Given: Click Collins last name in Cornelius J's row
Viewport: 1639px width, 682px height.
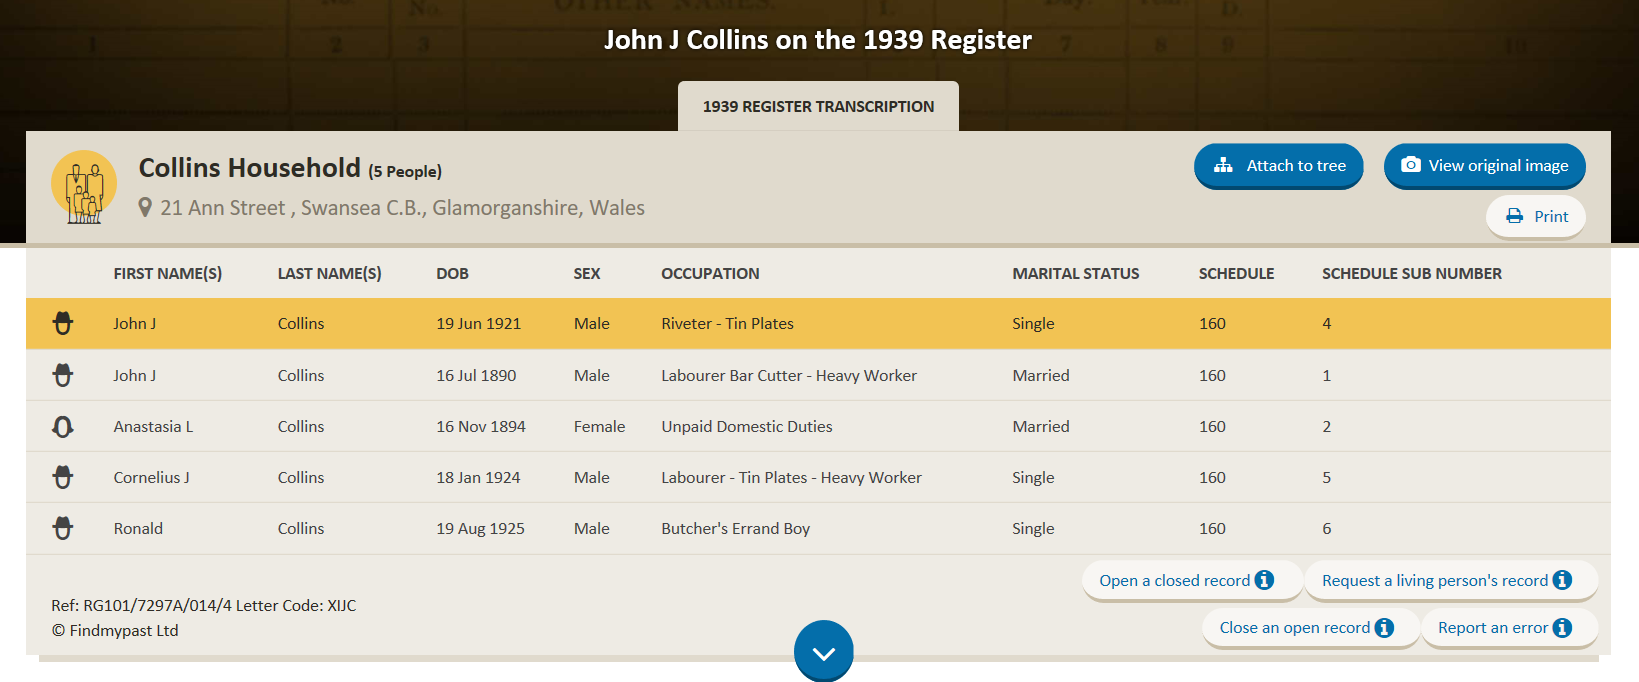Looking at the screenshot, I should 301,477.
